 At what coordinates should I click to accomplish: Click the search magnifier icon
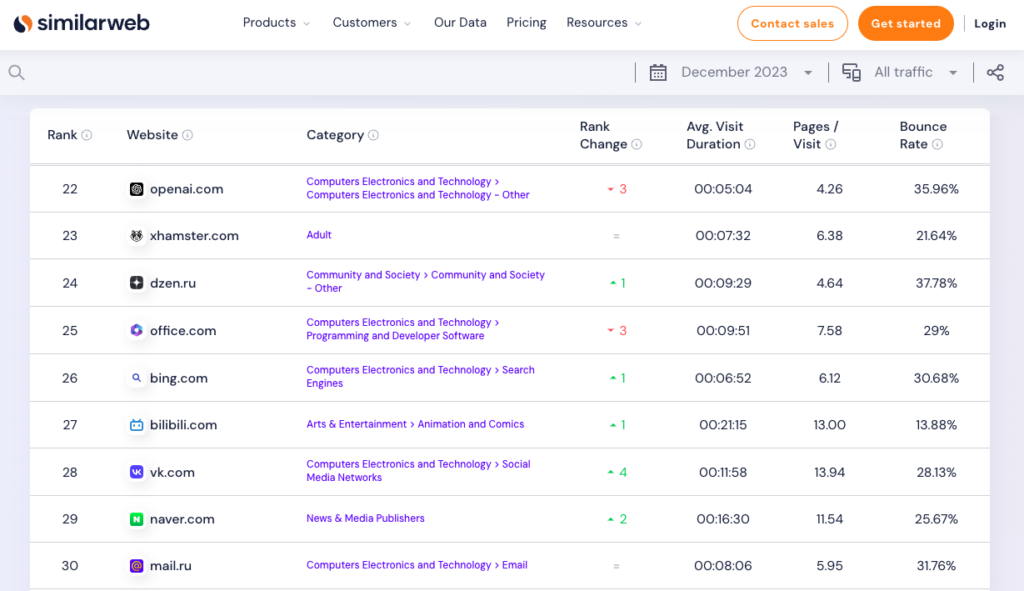click(16, 72)
